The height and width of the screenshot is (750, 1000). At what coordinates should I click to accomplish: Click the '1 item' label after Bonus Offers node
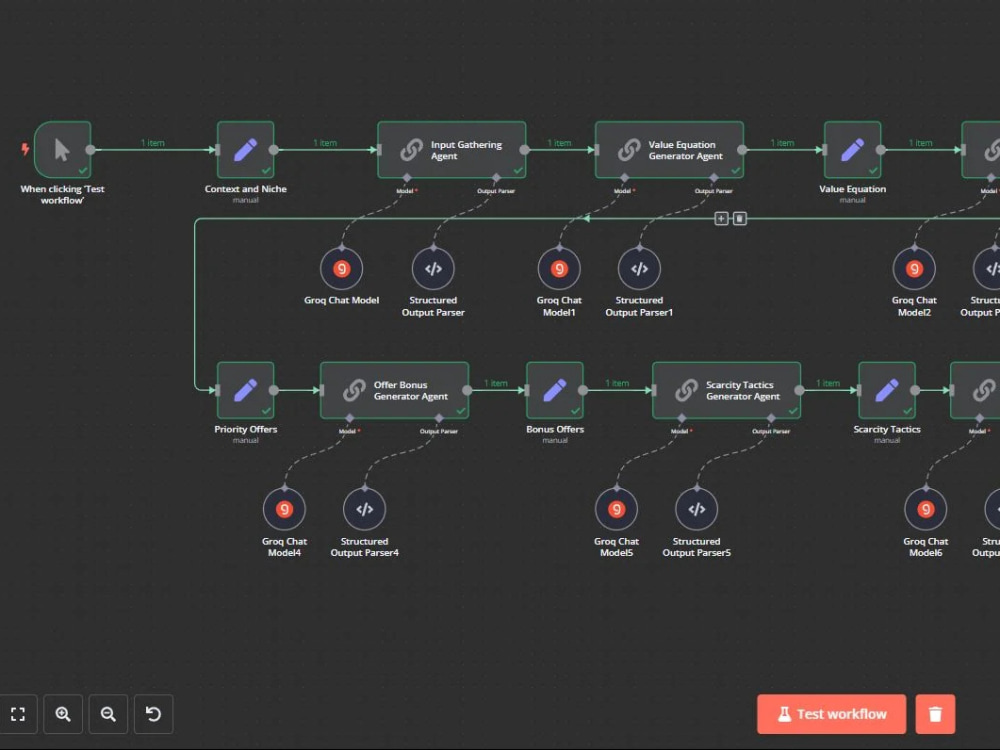point(617,383)
